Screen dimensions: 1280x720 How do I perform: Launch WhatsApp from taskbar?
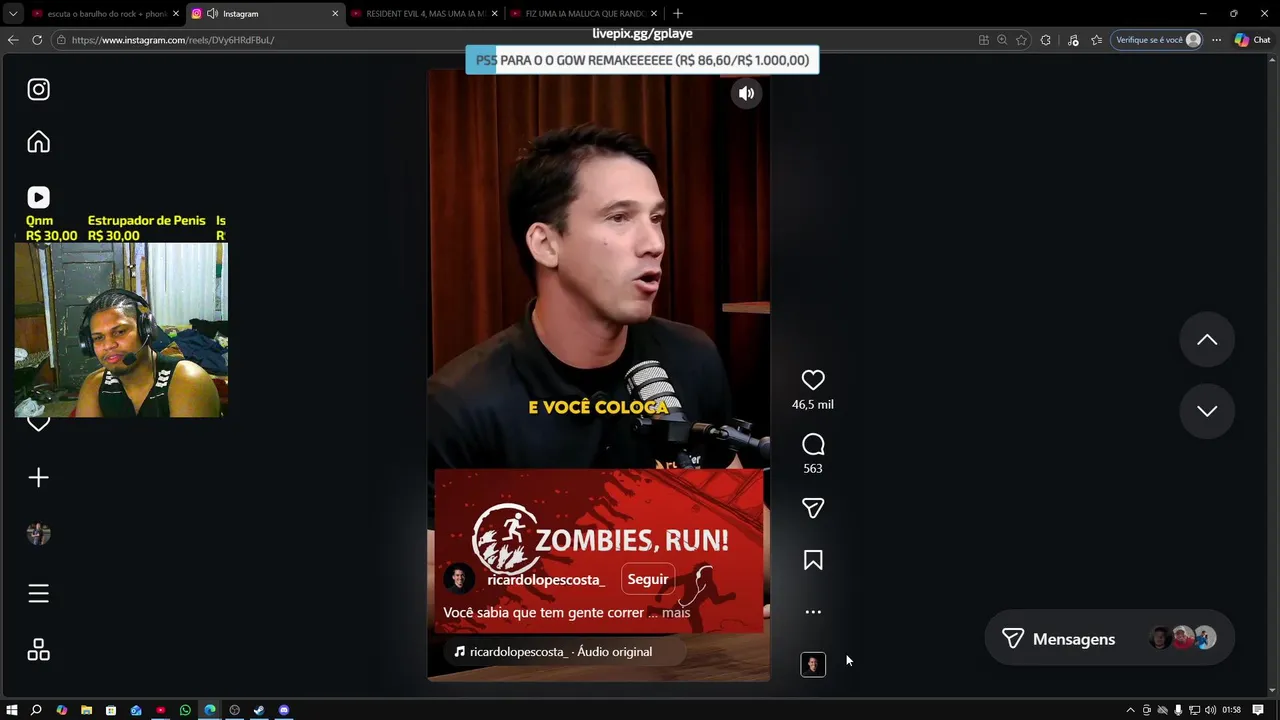pyautogui.click(x=185, y=710)
